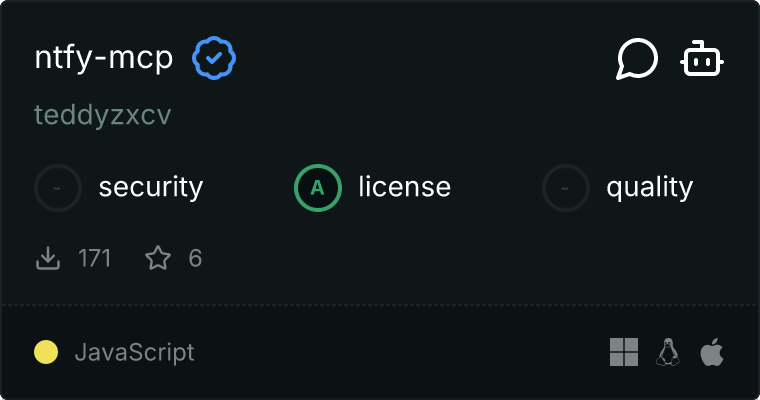Click the blue verified badge icon

[213, 59]
